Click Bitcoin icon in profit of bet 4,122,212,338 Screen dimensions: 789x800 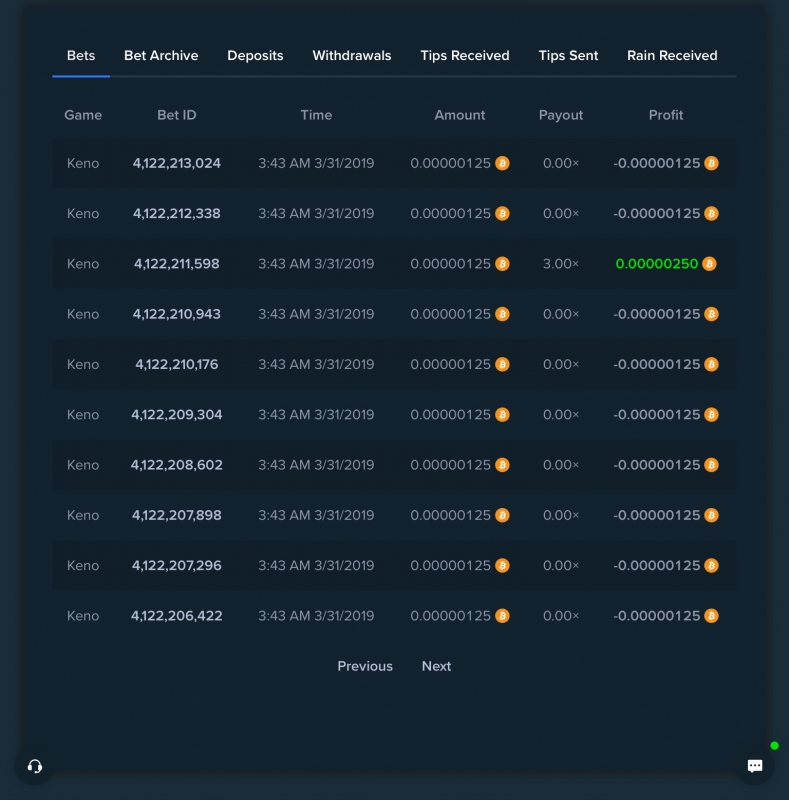coord(711,213)
